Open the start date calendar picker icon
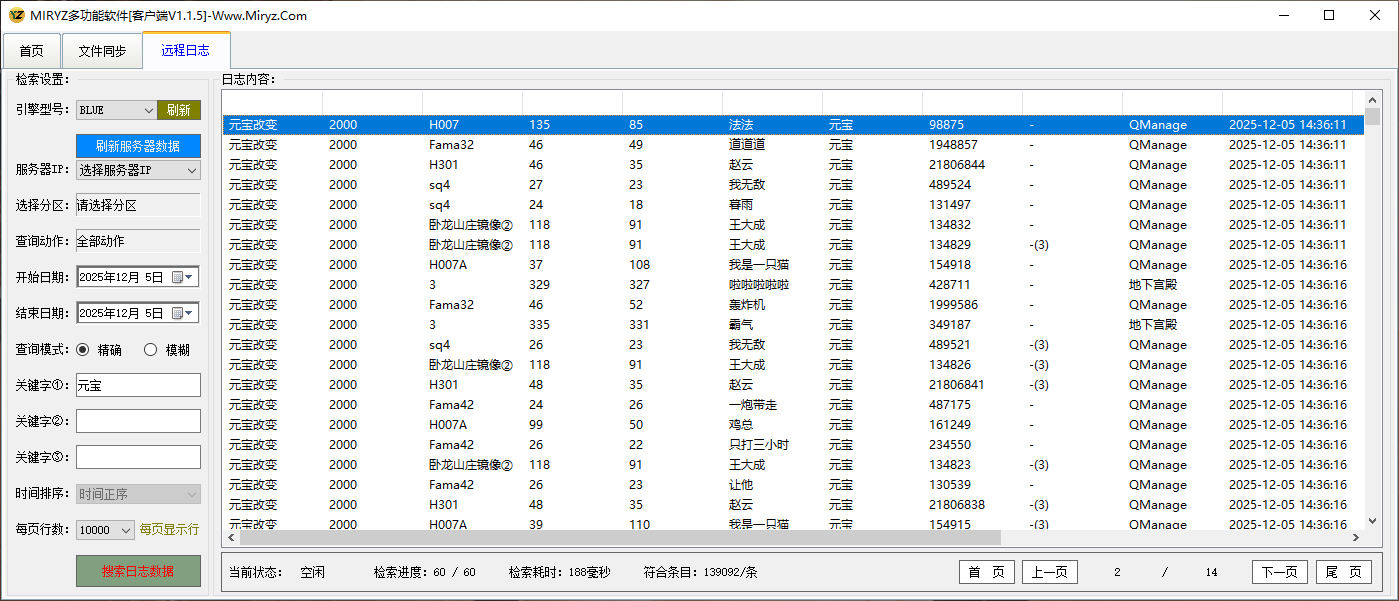The image size is (1399, 601). tap(182, 277)
